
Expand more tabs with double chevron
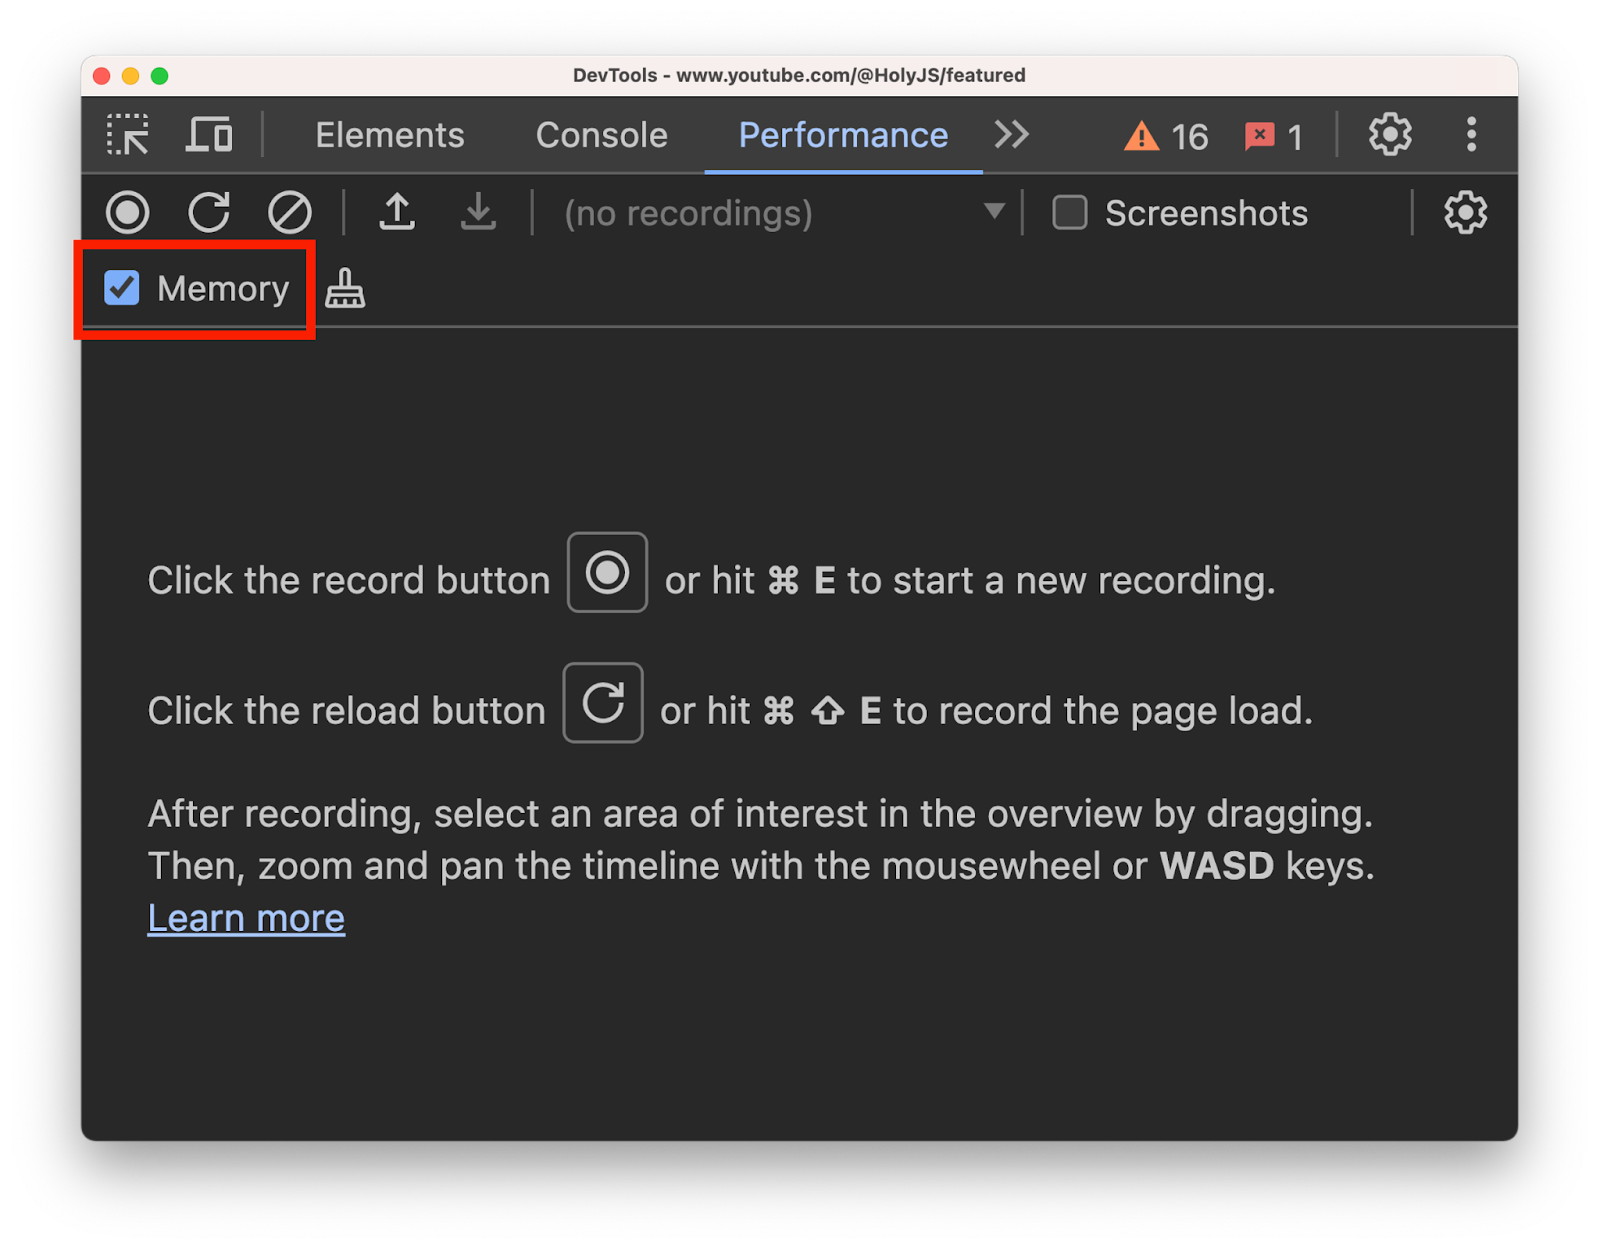coord(1011,135)
